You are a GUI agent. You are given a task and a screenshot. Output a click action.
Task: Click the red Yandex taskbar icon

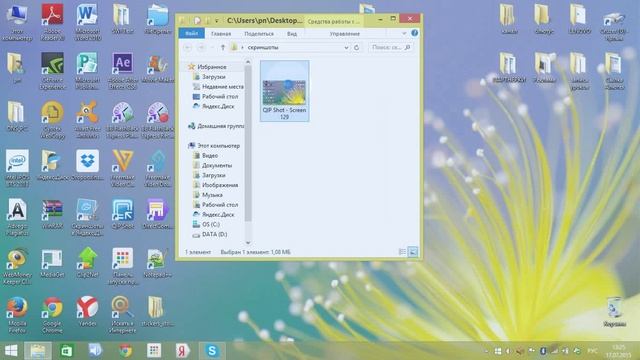tap(183, 351)
